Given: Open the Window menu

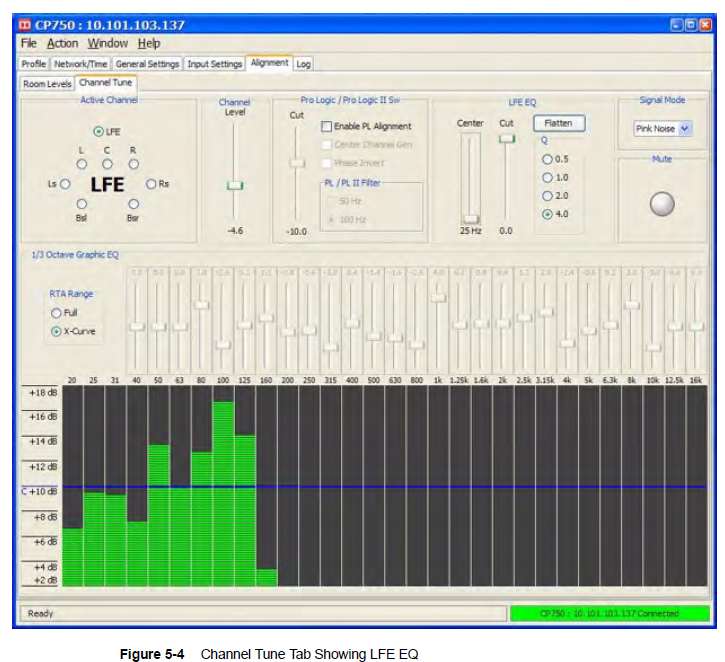Looking at the screenshot, I should tap(108, 43).
